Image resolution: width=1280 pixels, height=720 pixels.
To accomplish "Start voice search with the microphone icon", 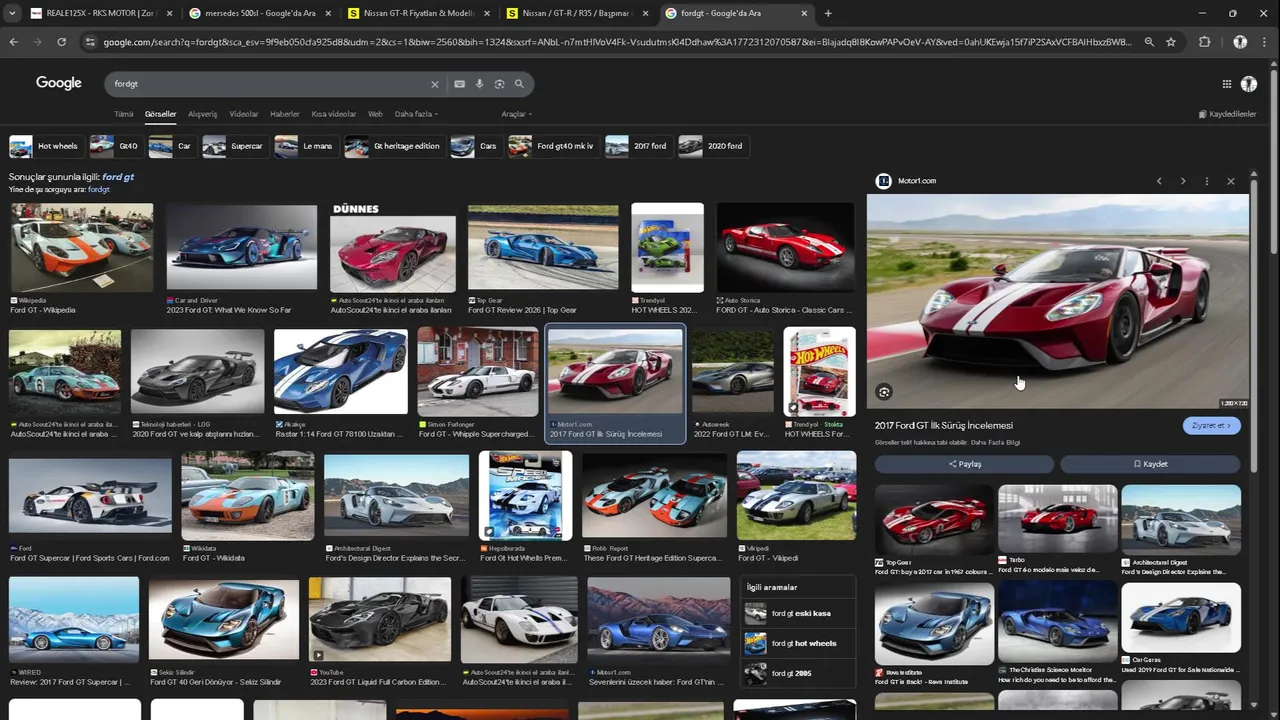I will coord(480,84).
